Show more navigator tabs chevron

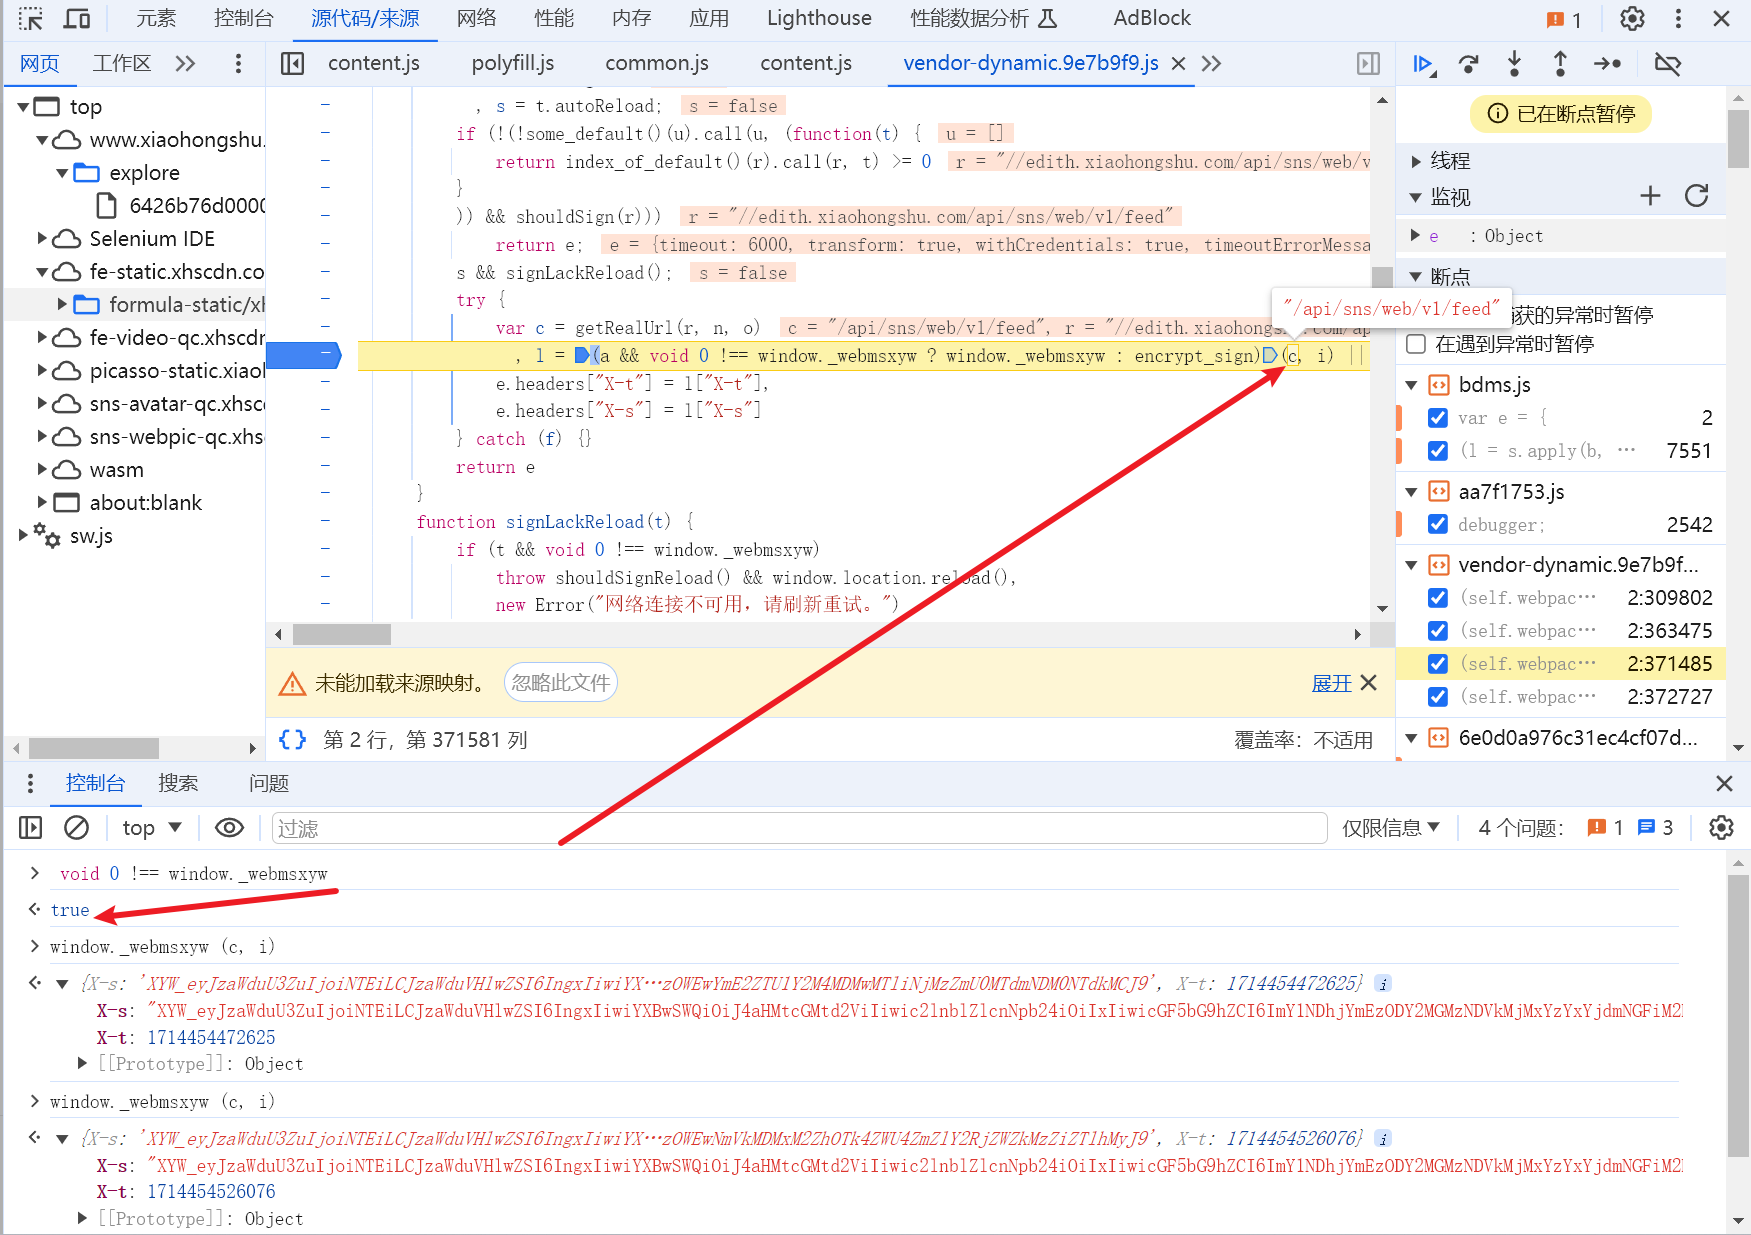(185, 63)
